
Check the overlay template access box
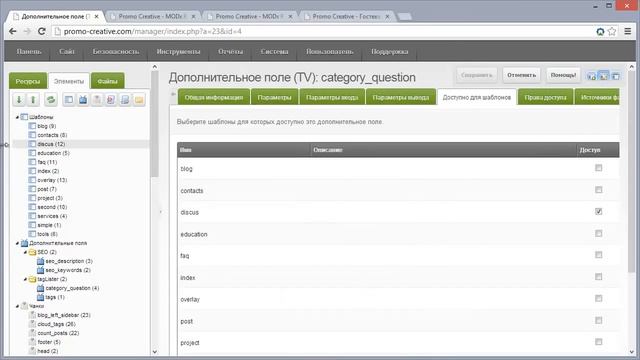[598, 299]
